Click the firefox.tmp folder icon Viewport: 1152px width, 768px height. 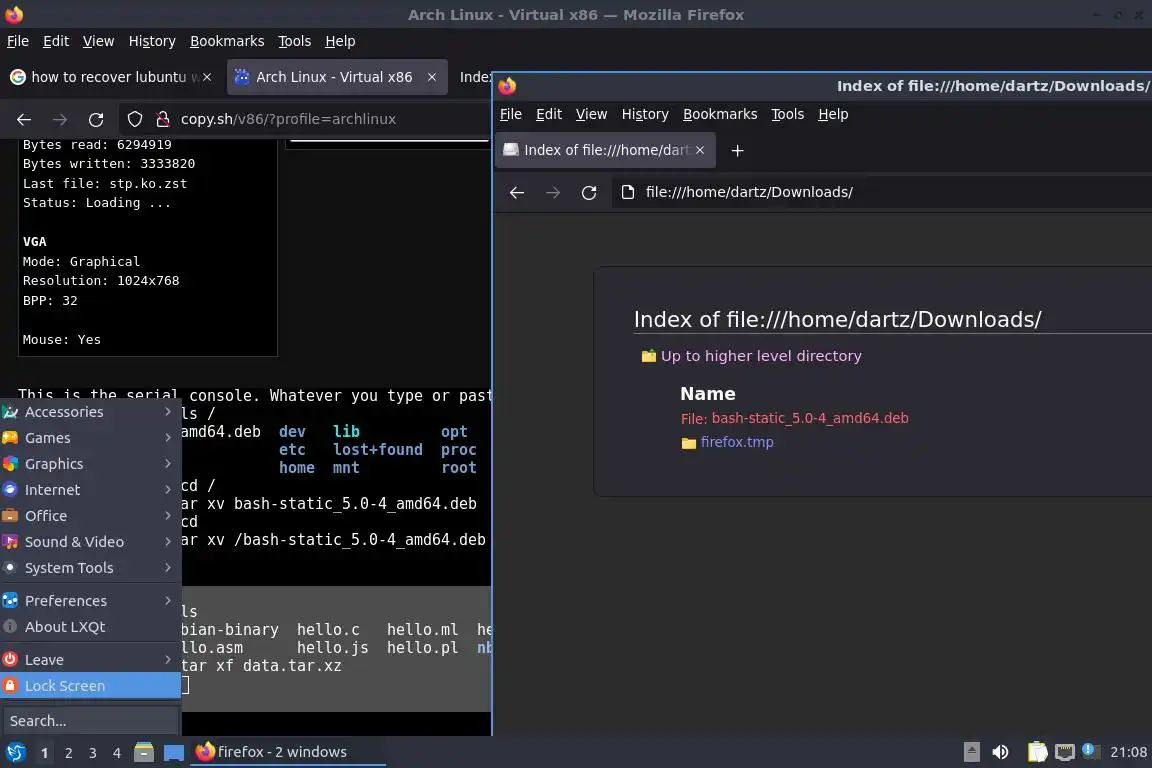(688, 443)
